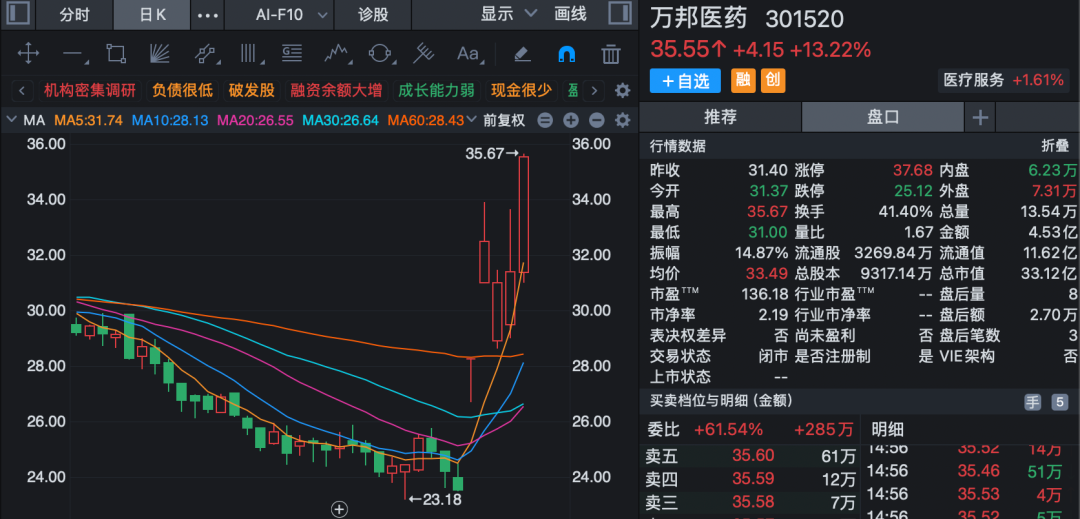This screenshot has width=1080, height=519.
Task: Select the rectangle drawing tool
Action: click(x=116, y=53)
